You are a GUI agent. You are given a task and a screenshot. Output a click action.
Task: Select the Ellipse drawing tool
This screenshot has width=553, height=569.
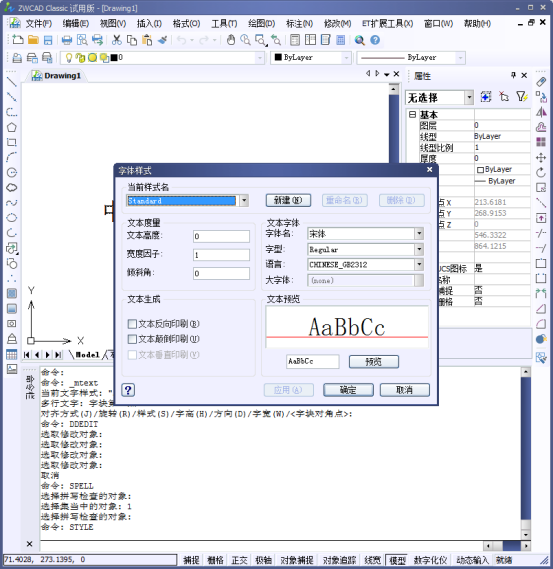click(12, 217)
